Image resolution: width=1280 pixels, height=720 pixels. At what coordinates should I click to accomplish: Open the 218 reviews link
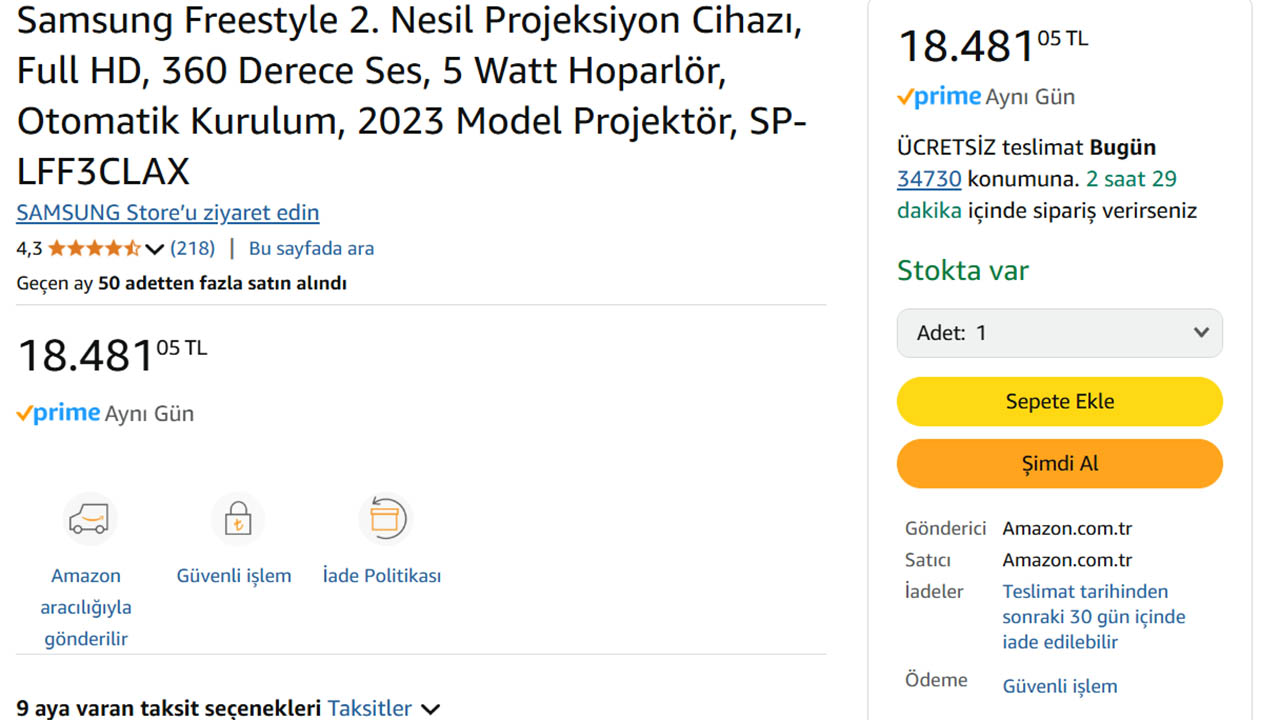pyautogui.click(x=192, y=248)
